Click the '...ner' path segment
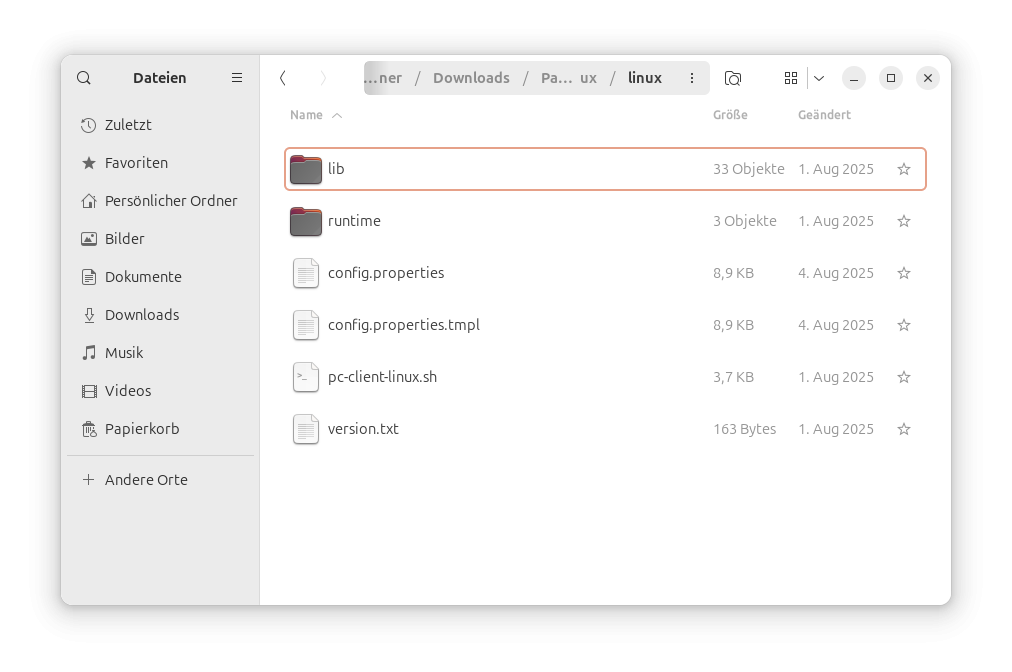This screenshot has height=672, width=1012. coord(383,78)
